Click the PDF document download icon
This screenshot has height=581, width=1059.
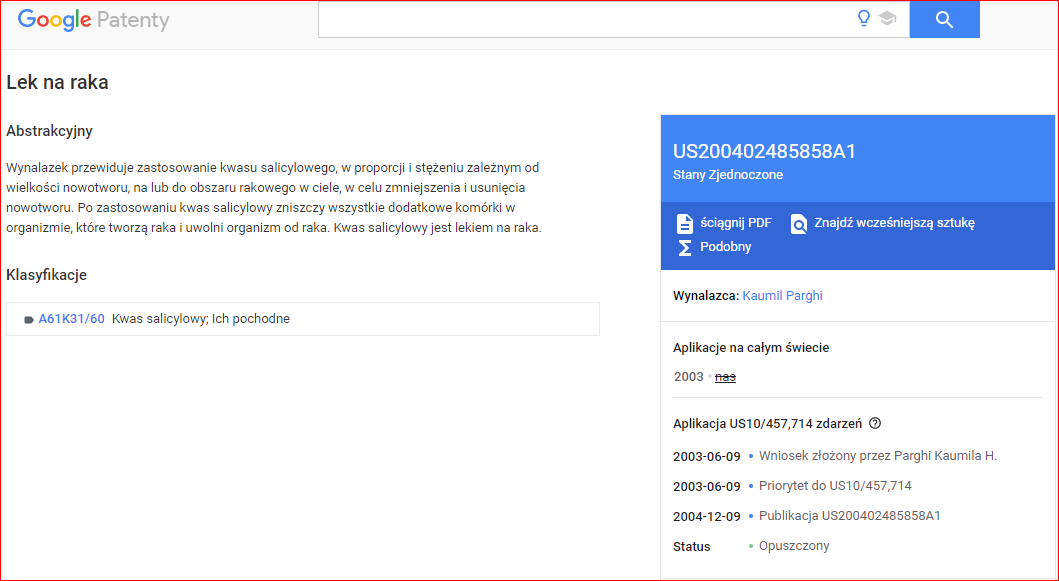pos(685,223)
